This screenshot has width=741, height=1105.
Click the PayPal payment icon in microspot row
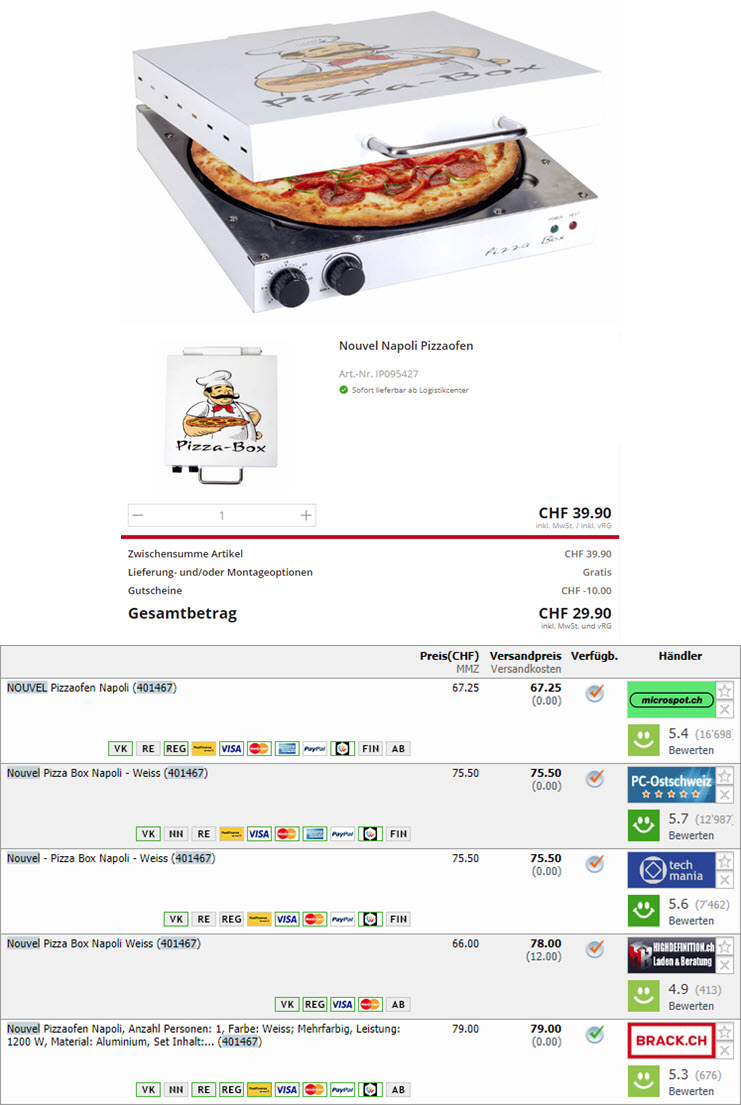314,748
